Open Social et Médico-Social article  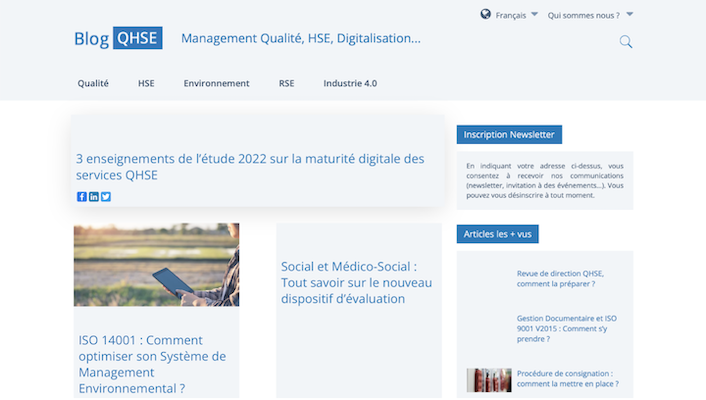point(357,282)
